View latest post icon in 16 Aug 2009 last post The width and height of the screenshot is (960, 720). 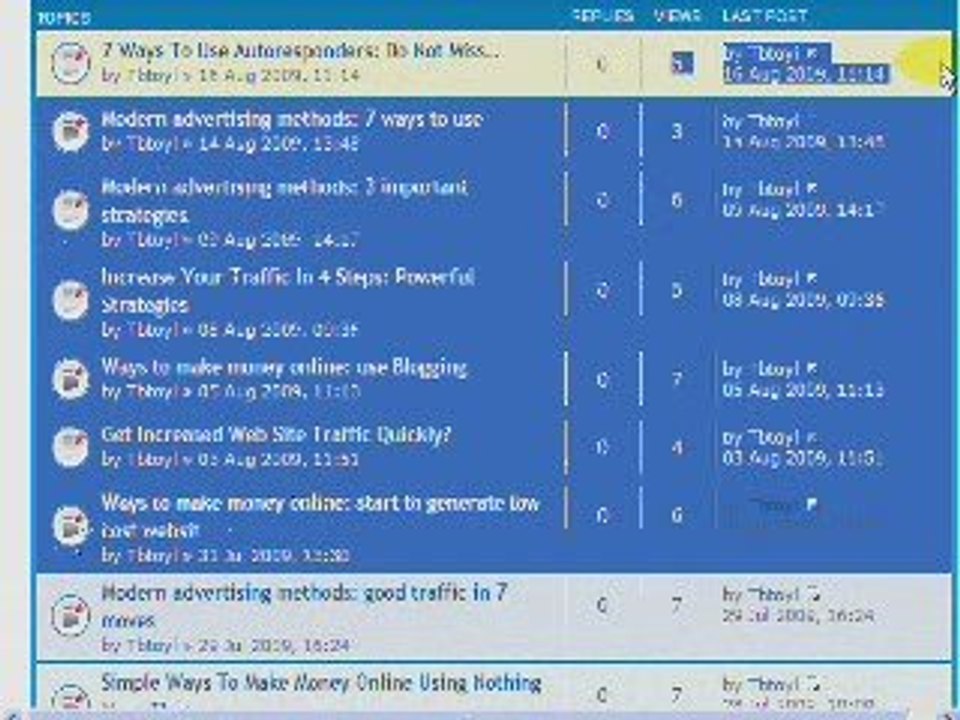(812, 53)
